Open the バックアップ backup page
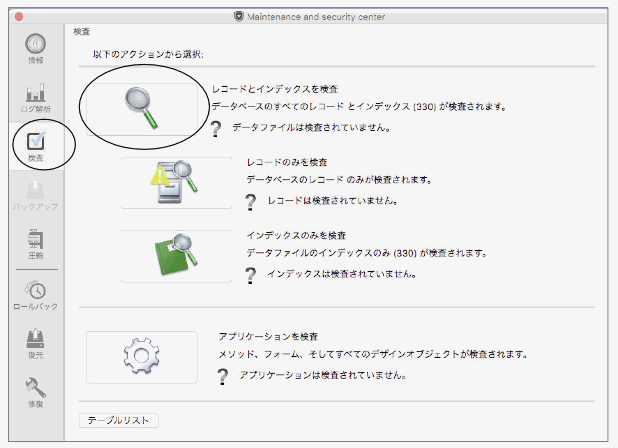This screenshot has height=448, width=618. coord(36,192)
